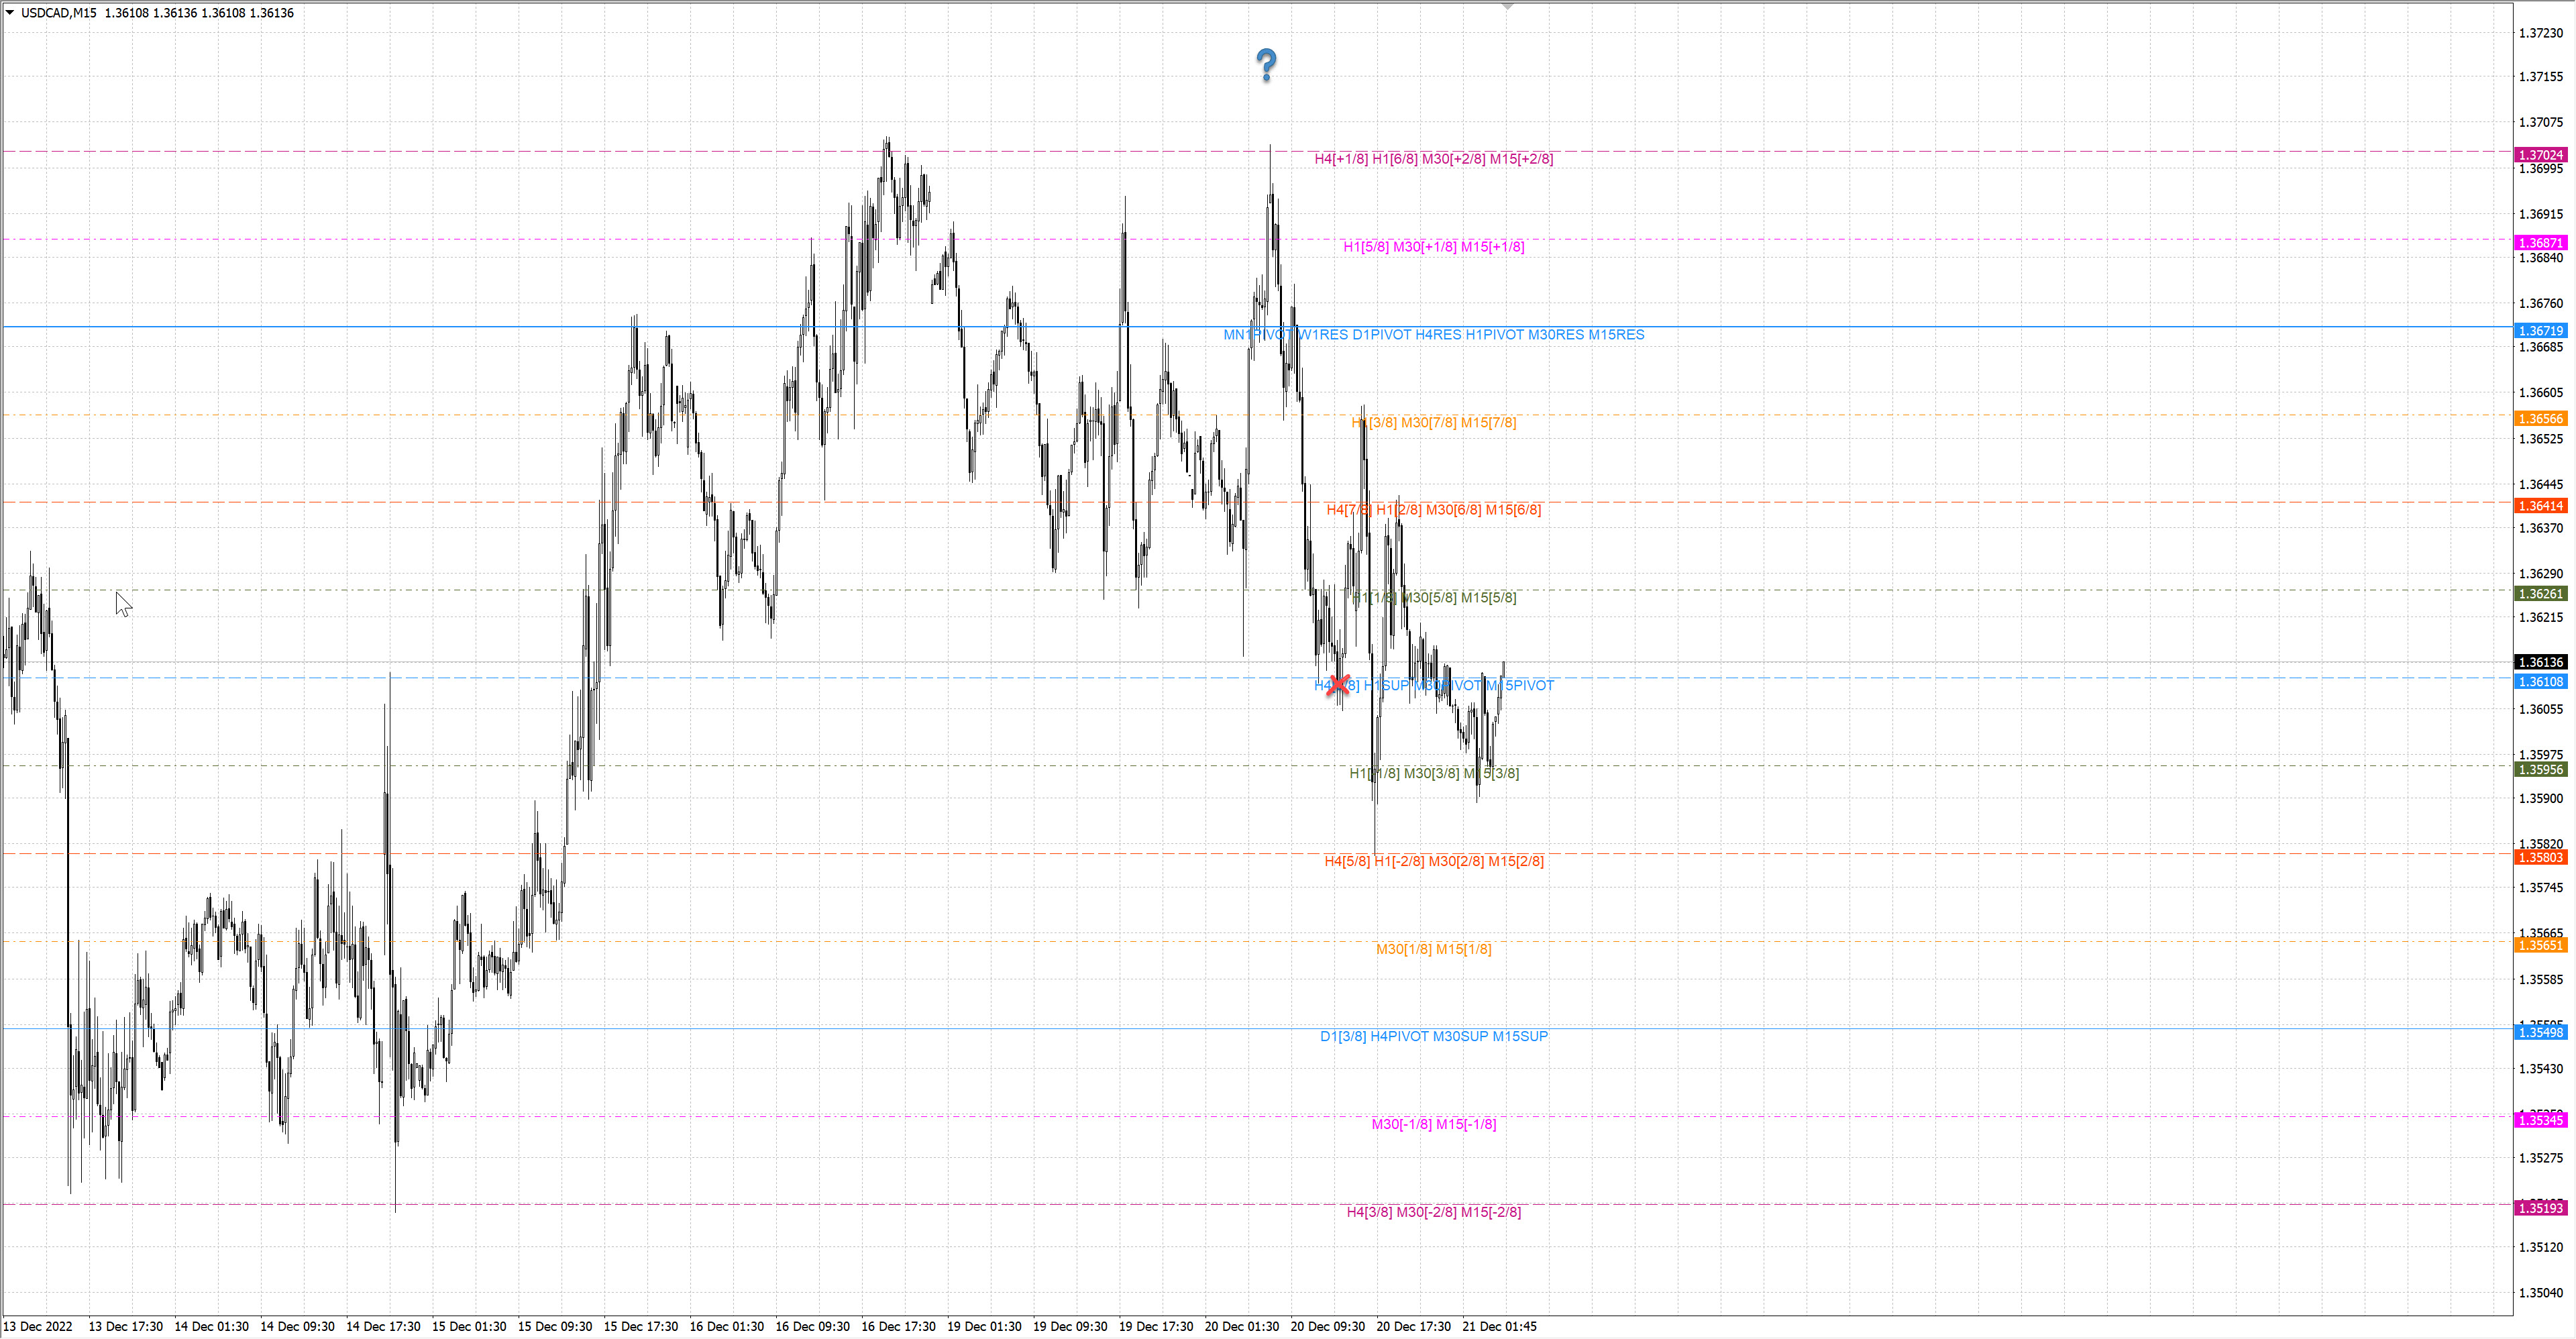Image resolution: width=2576 pixels, height=1339 pixels.
Task: Click the 1.35498 blue price tag
Action: [x=2540, y=1032]
